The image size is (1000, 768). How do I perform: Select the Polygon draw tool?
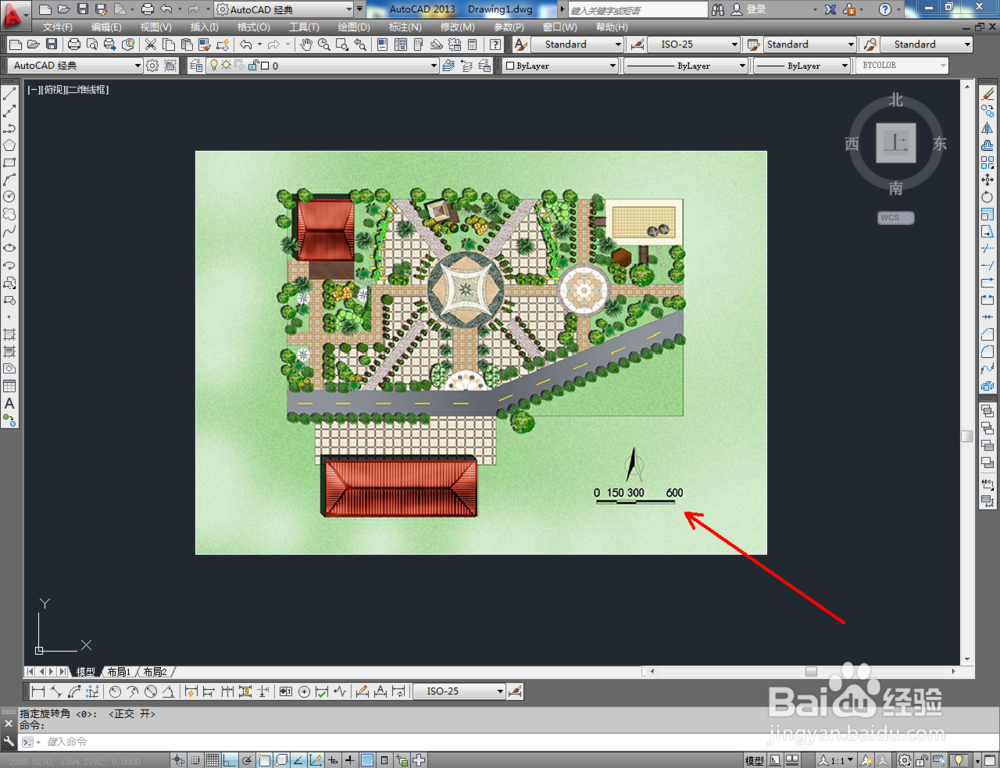[10, 145]
